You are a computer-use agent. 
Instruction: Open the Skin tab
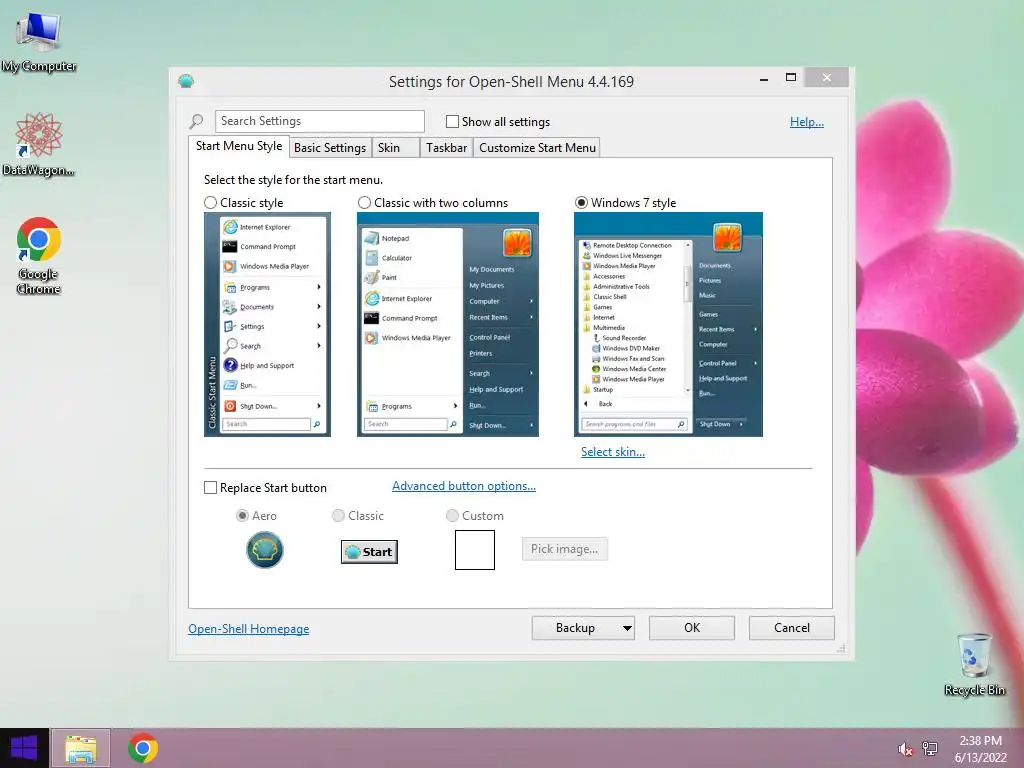pyautogui.click(x=395, y=148)
